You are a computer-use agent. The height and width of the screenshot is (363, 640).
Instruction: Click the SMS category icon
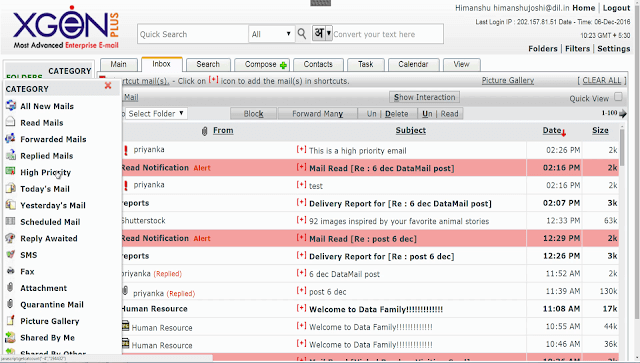coord(11,254)
